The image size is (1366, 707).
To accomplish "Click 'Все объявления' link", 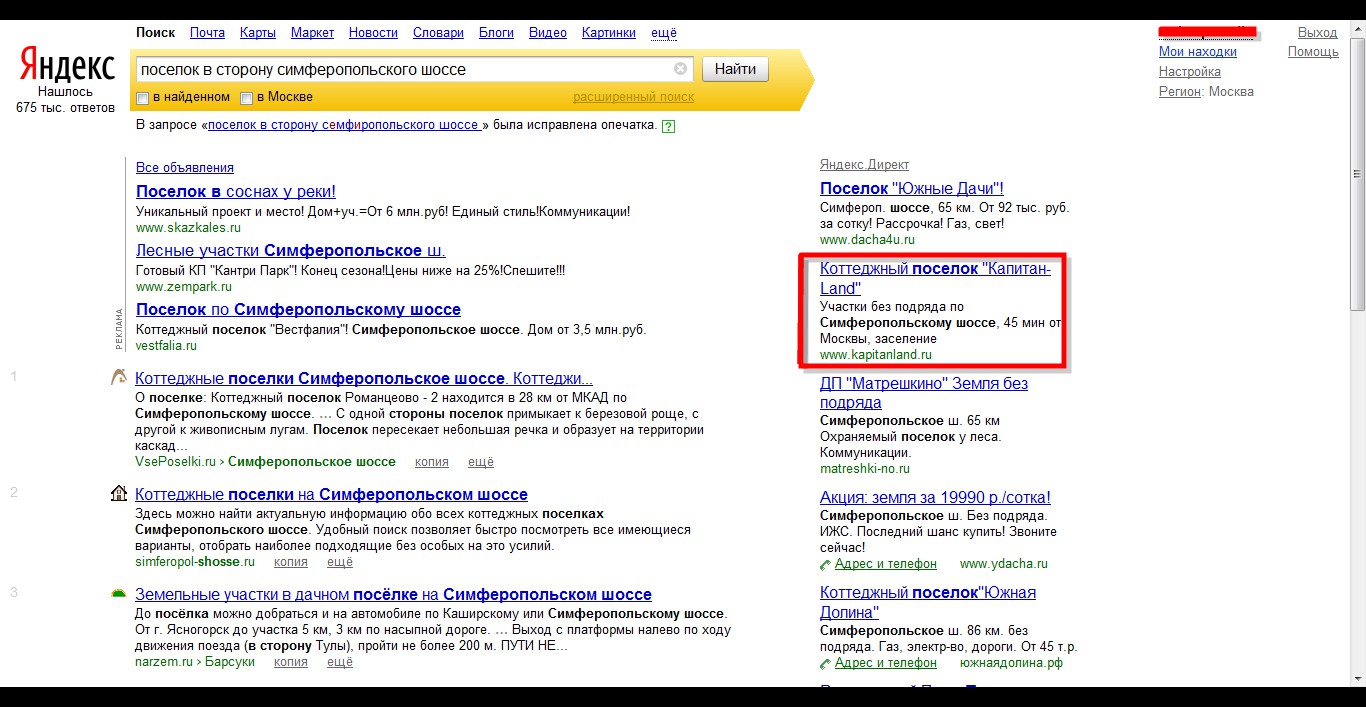I will click(x=185, y=168).
